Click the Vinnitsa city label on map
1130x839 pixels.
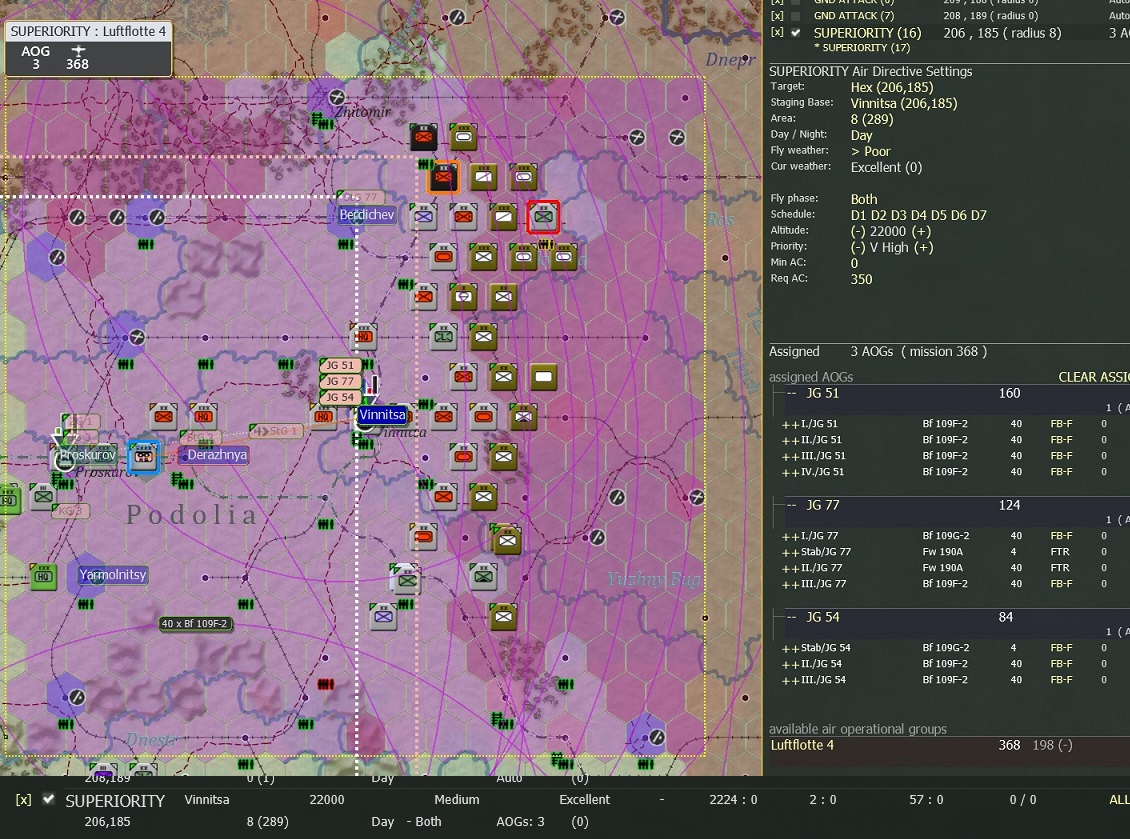382,415
